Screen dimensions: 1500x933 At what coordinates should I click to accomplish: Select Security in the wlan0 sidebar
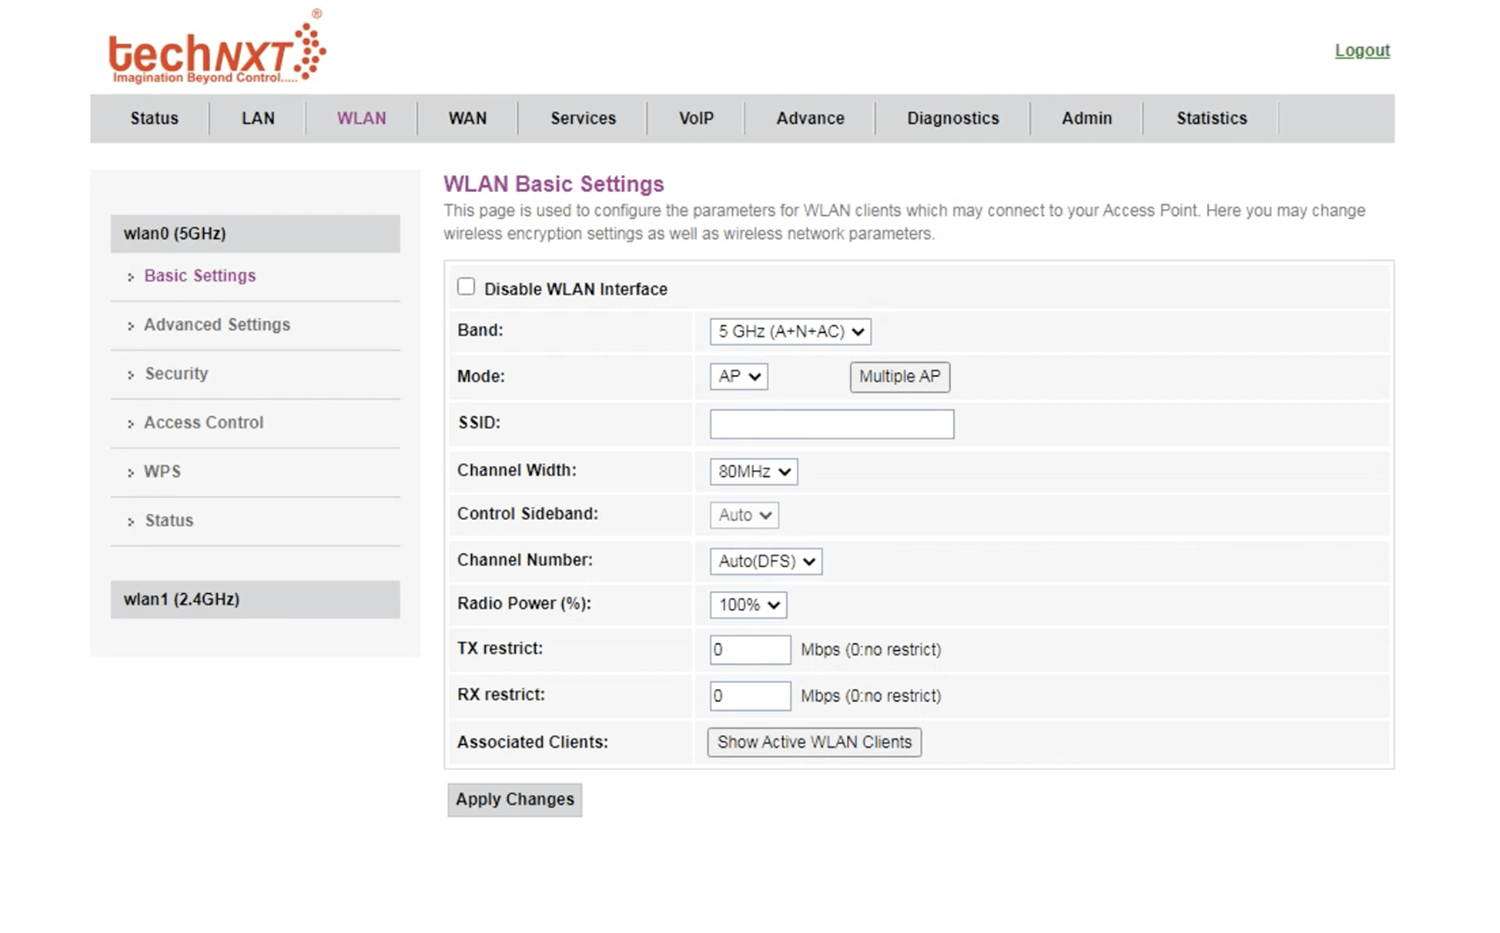176,374
